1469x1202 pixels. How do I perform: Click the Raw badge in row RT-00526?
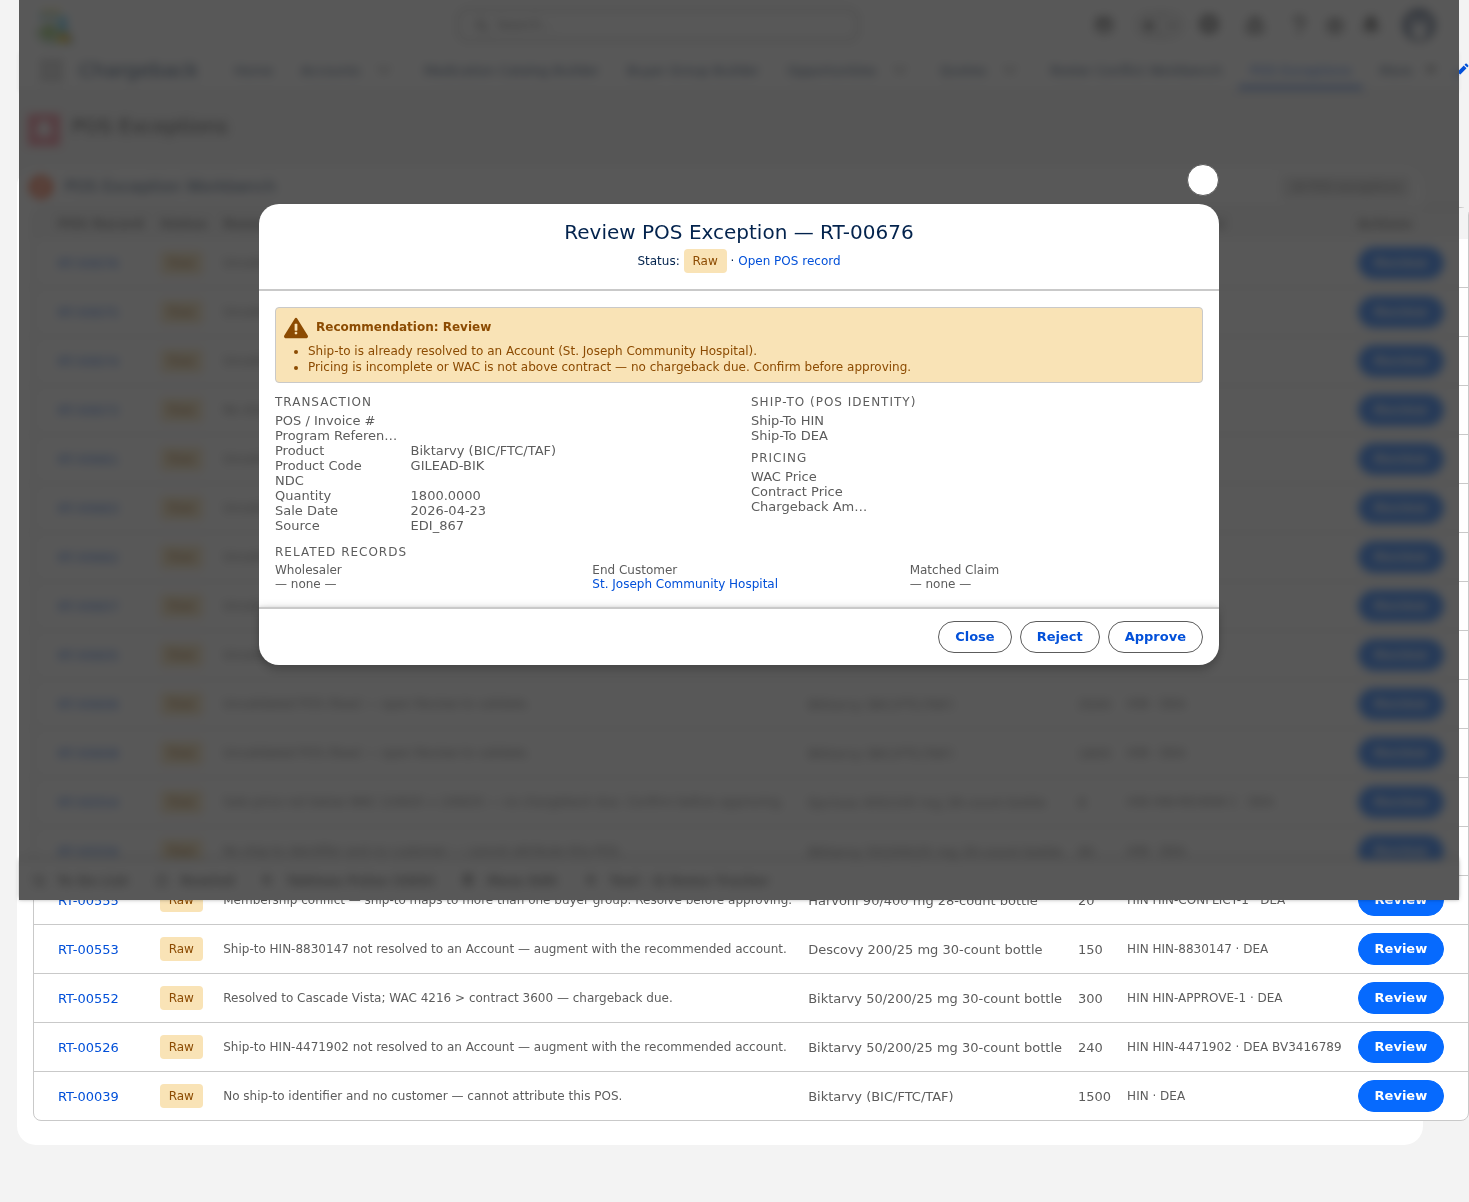[181, 1047]
